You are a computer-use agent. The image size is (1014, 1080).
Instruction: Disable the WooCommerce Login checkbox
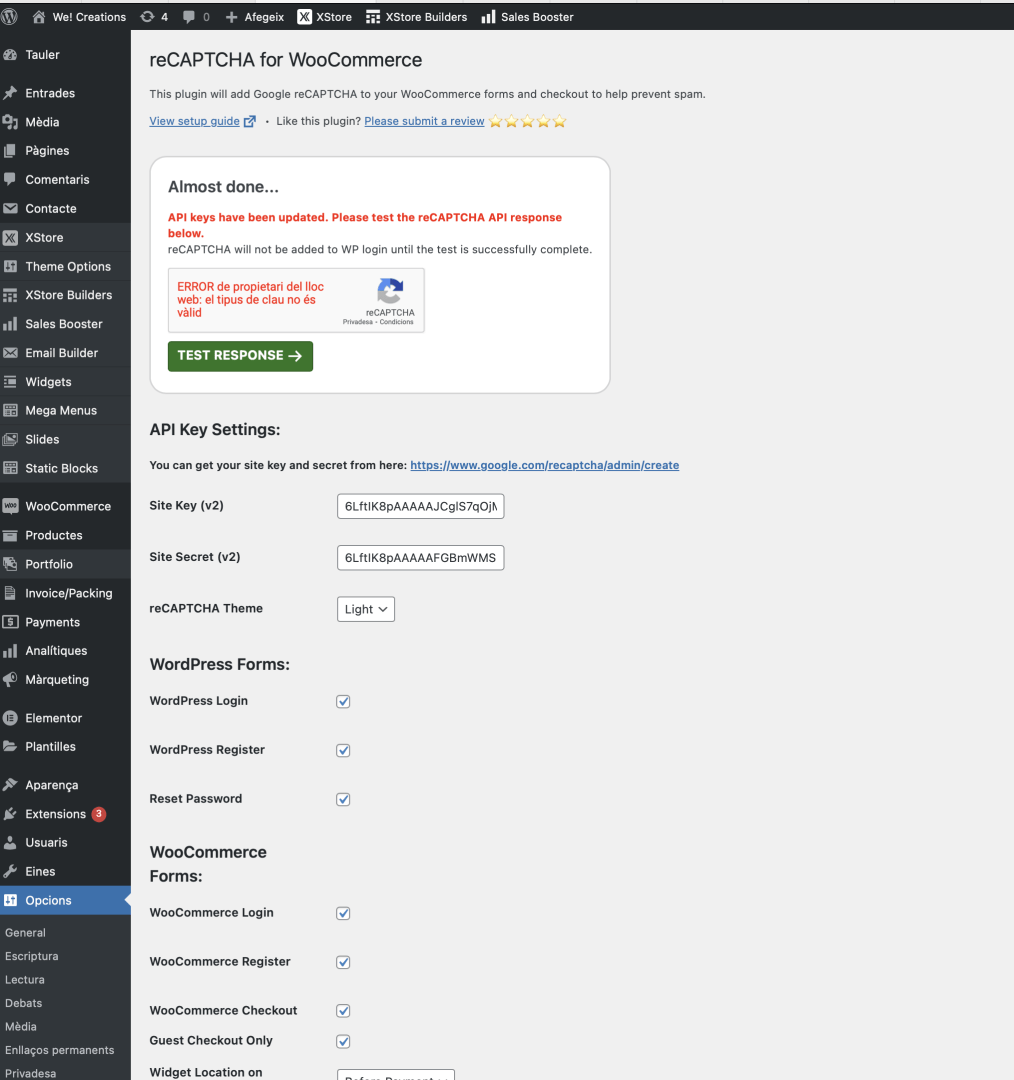point(343,913)
